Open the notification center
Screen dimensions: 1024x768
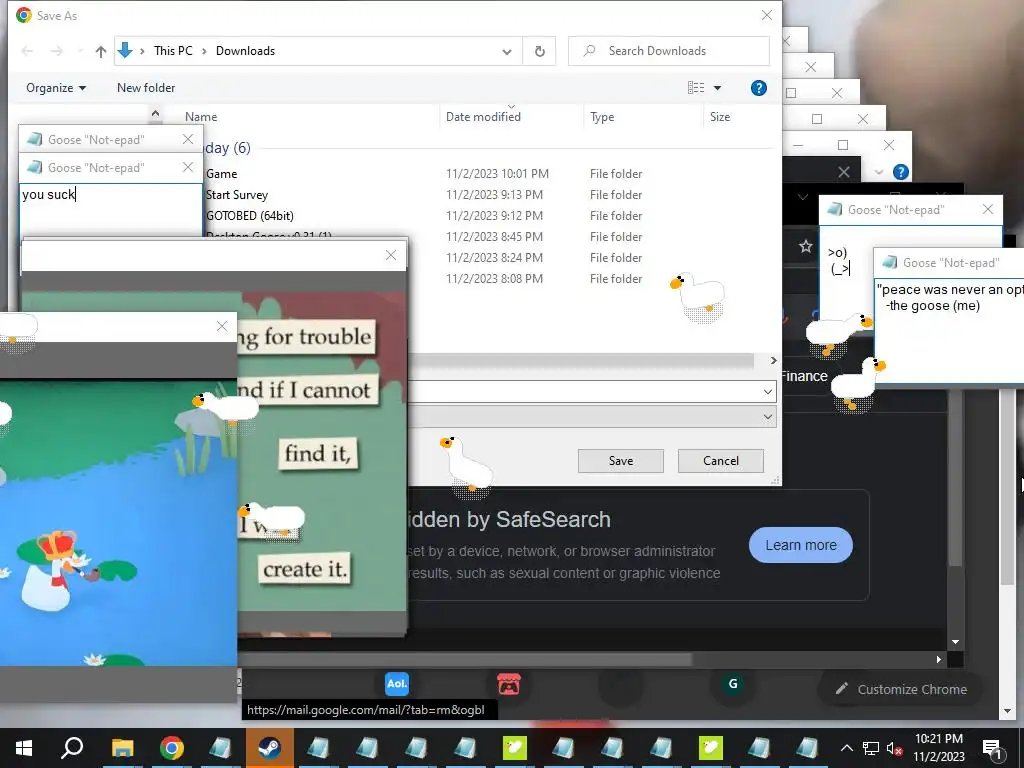click(x=992, y=748)
